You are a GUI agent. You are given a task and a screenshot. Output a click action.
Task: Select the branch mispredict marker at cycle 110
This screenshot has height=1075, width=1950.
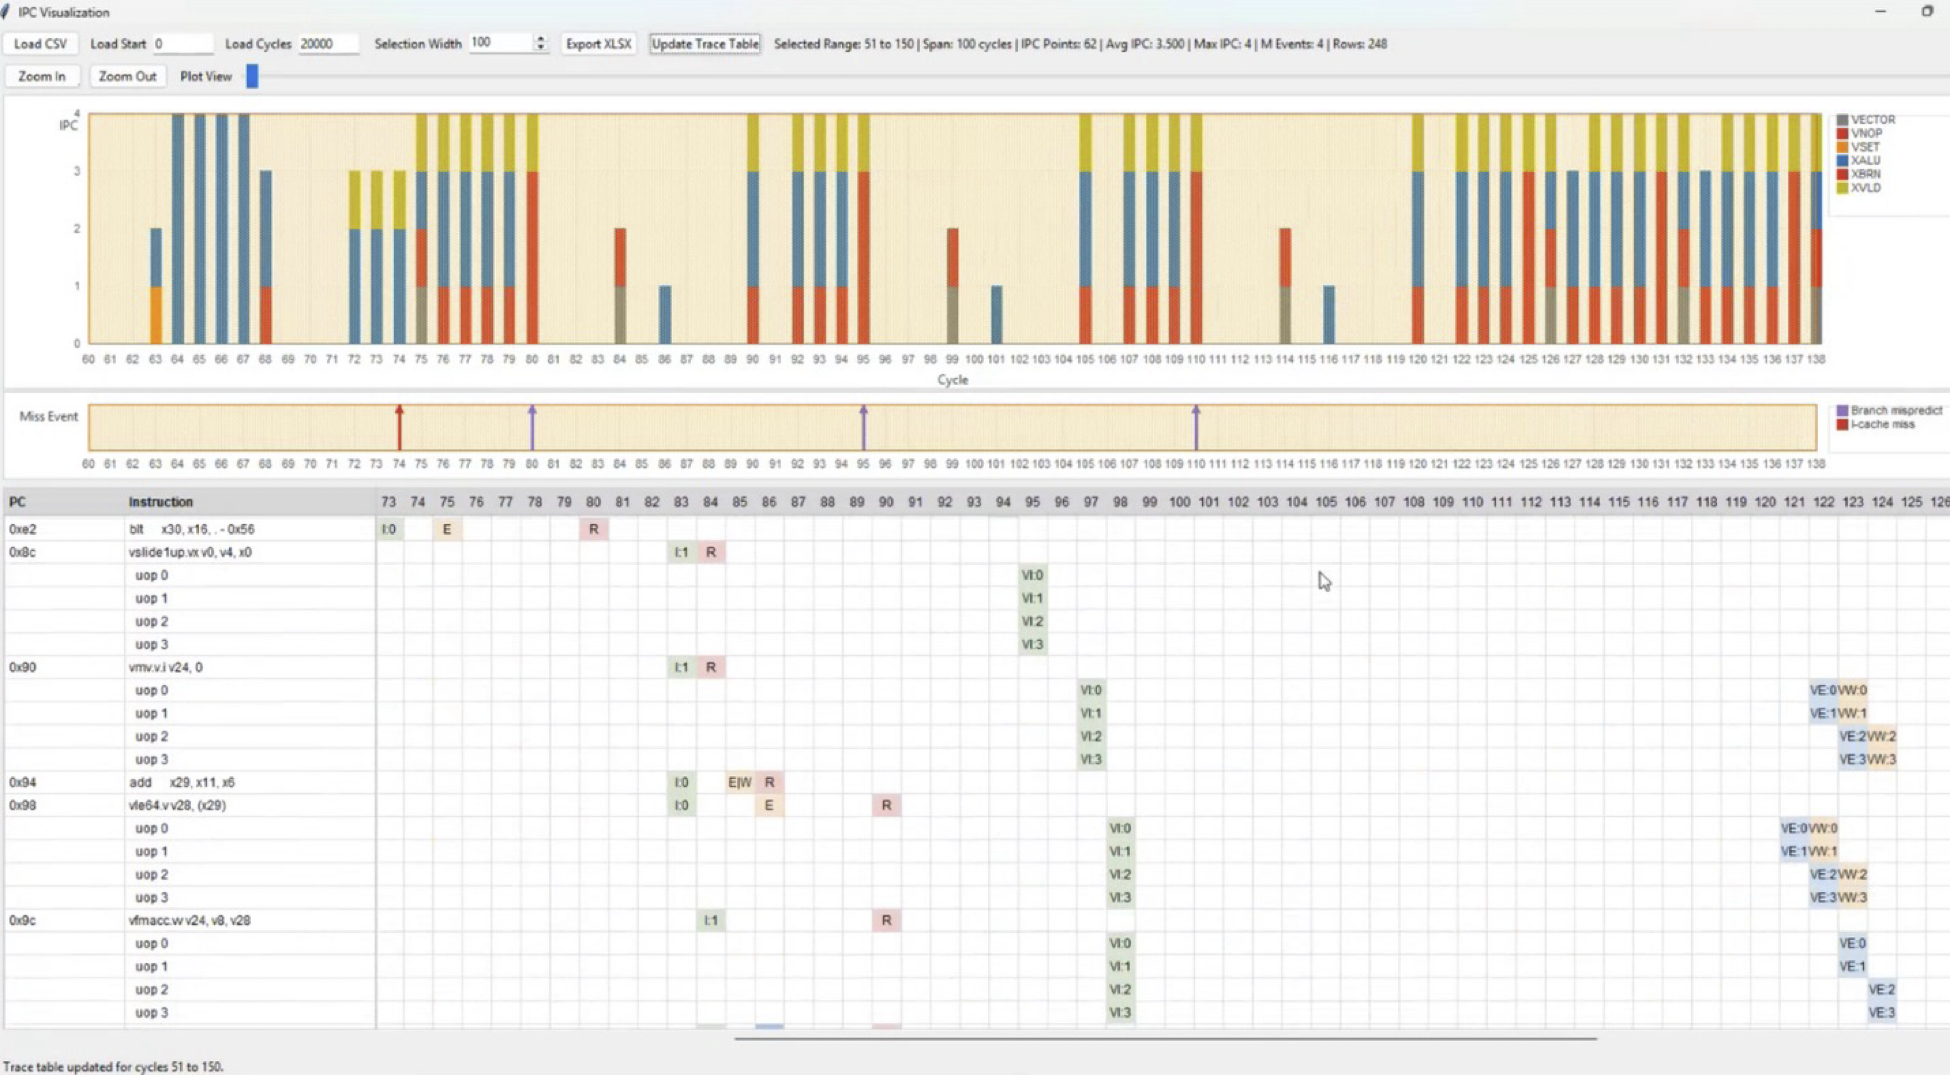(x=1196, y=427)
